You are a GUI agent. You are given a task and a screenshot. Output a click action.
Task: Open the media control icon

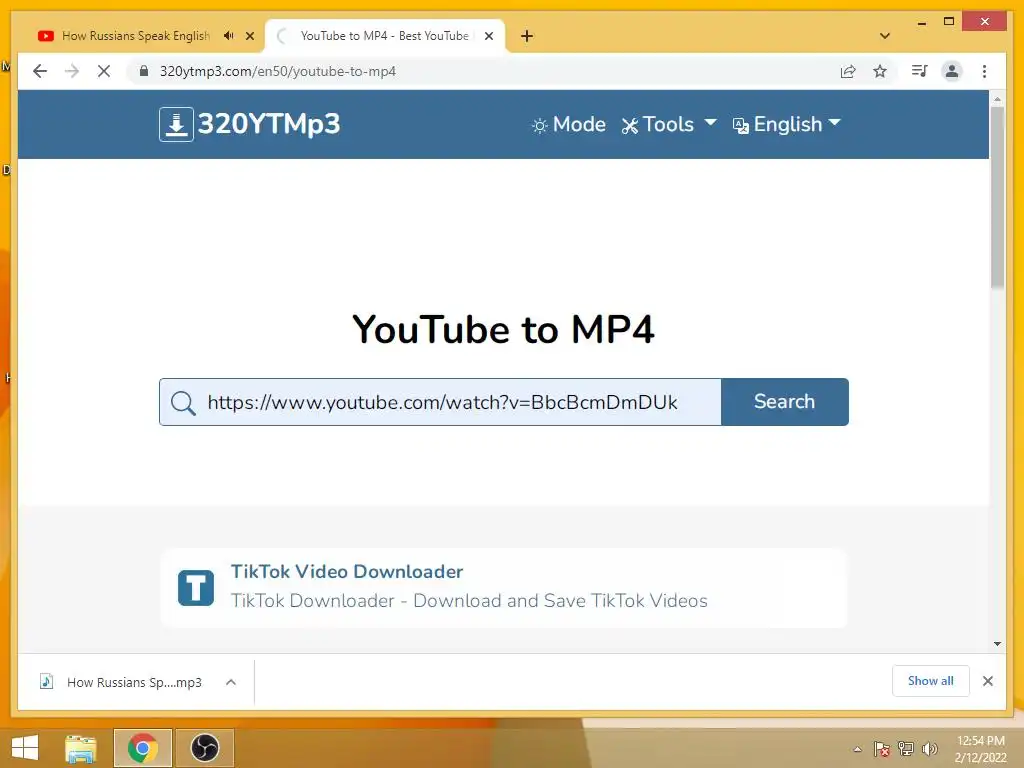click(x=920, y=71)
